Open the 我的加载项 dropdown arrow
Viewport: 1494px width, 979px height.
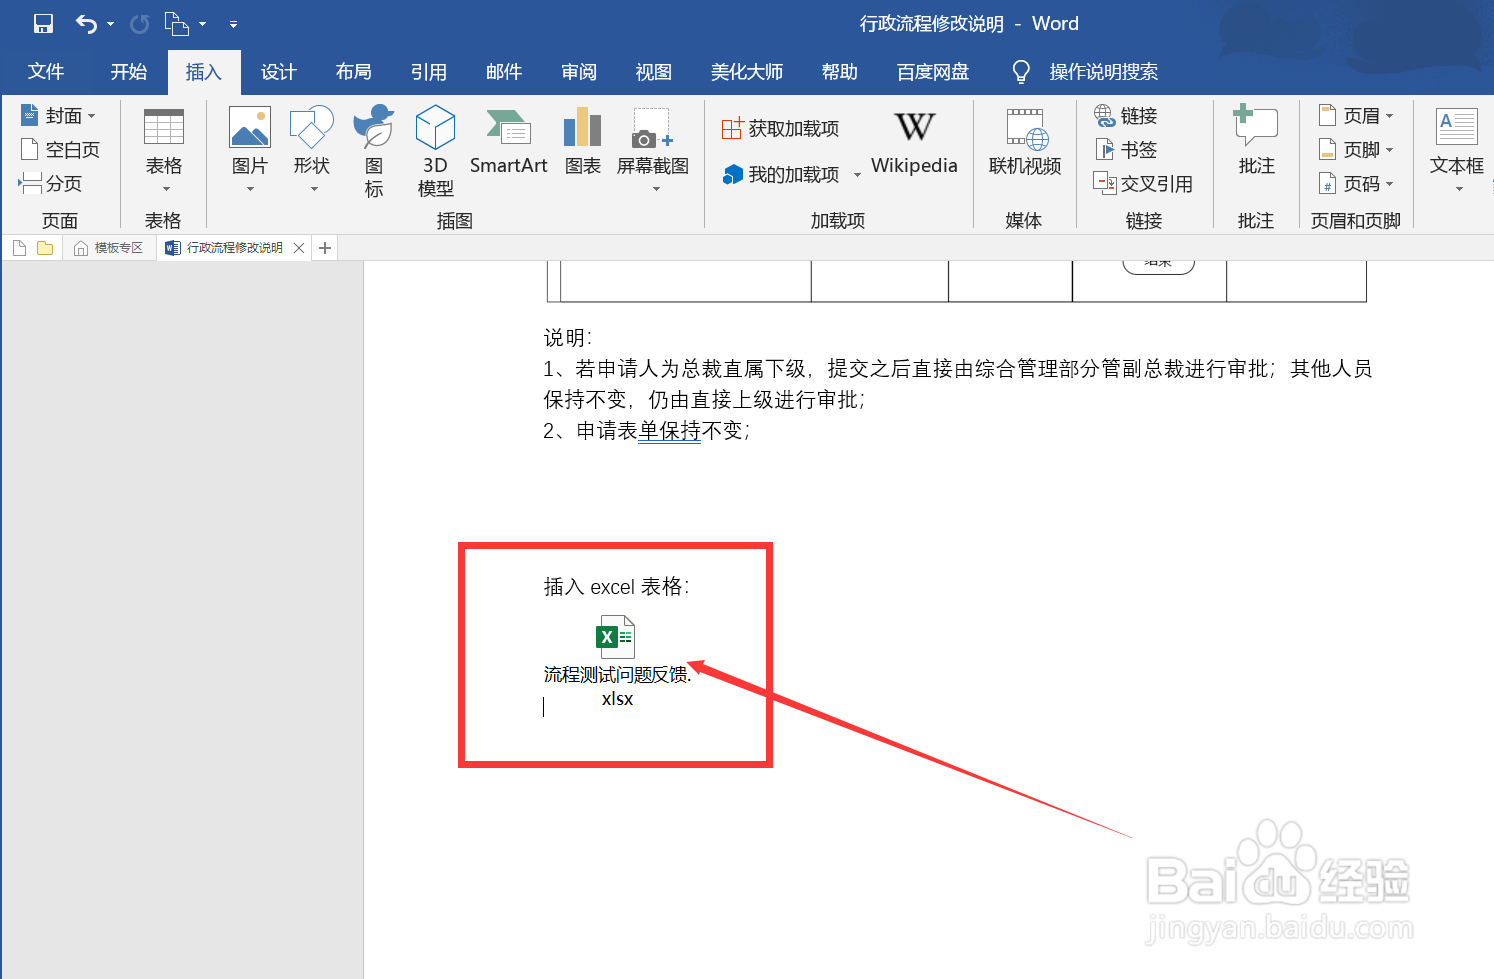pos(857,176)
